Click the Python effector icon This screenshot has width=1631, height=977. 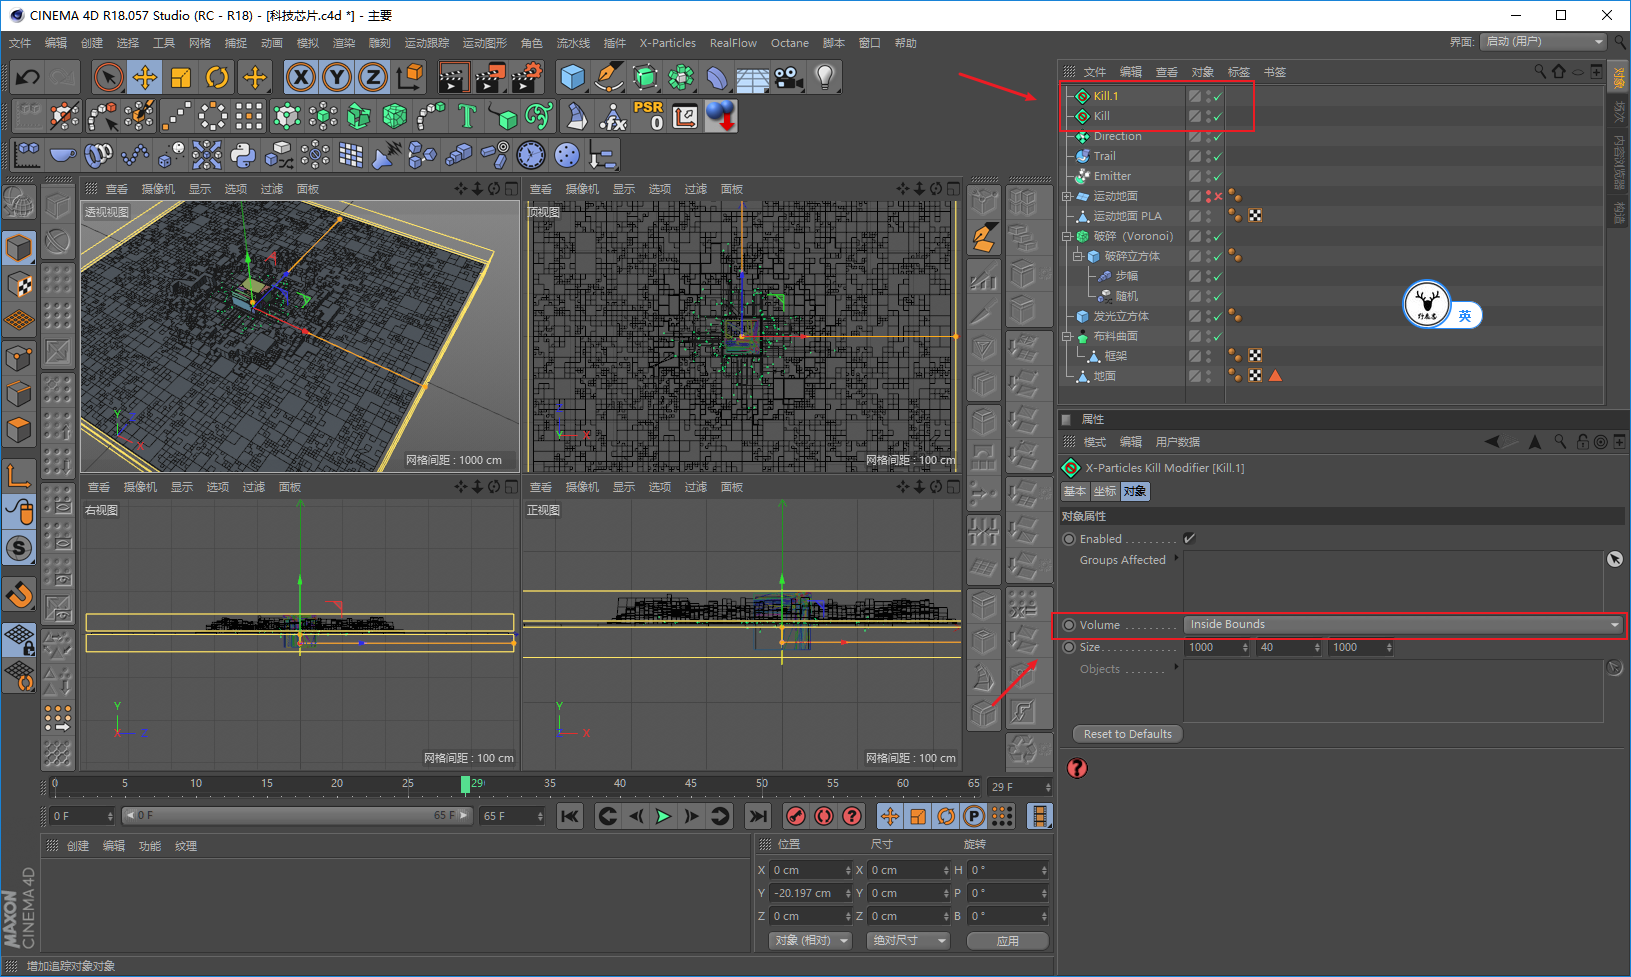pos(243,155)
